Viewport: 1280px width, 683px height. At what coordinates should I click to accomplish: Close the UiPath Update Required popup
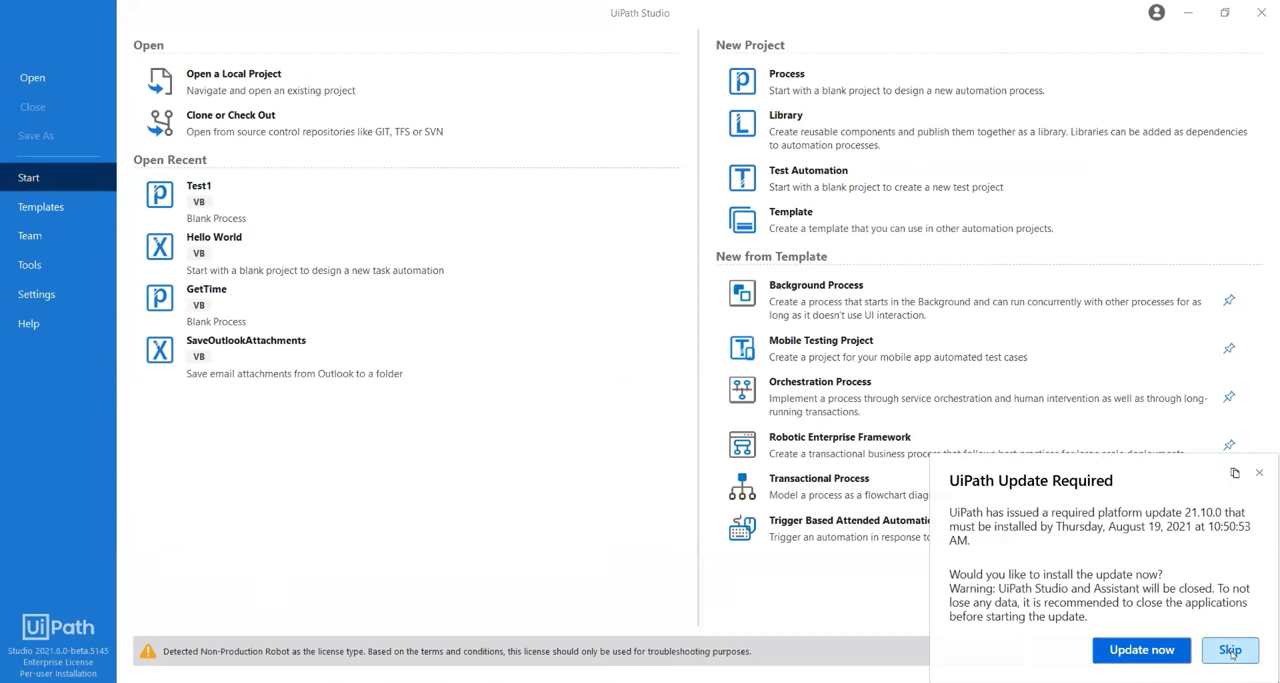click(x=1259, y=473)
